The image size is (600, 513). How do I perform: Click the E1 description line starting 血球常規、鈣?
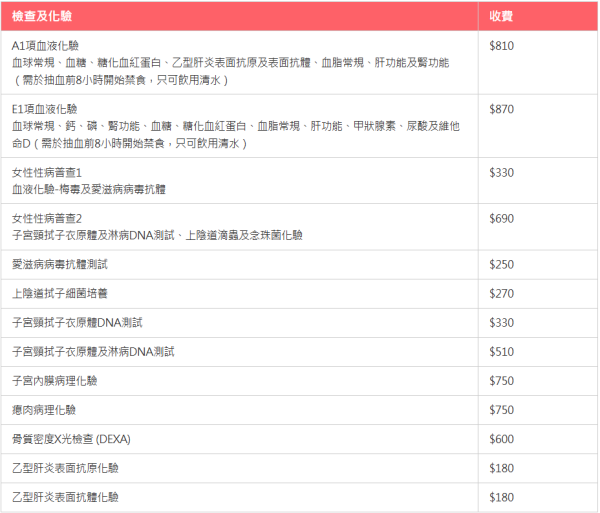coord(236,126)
